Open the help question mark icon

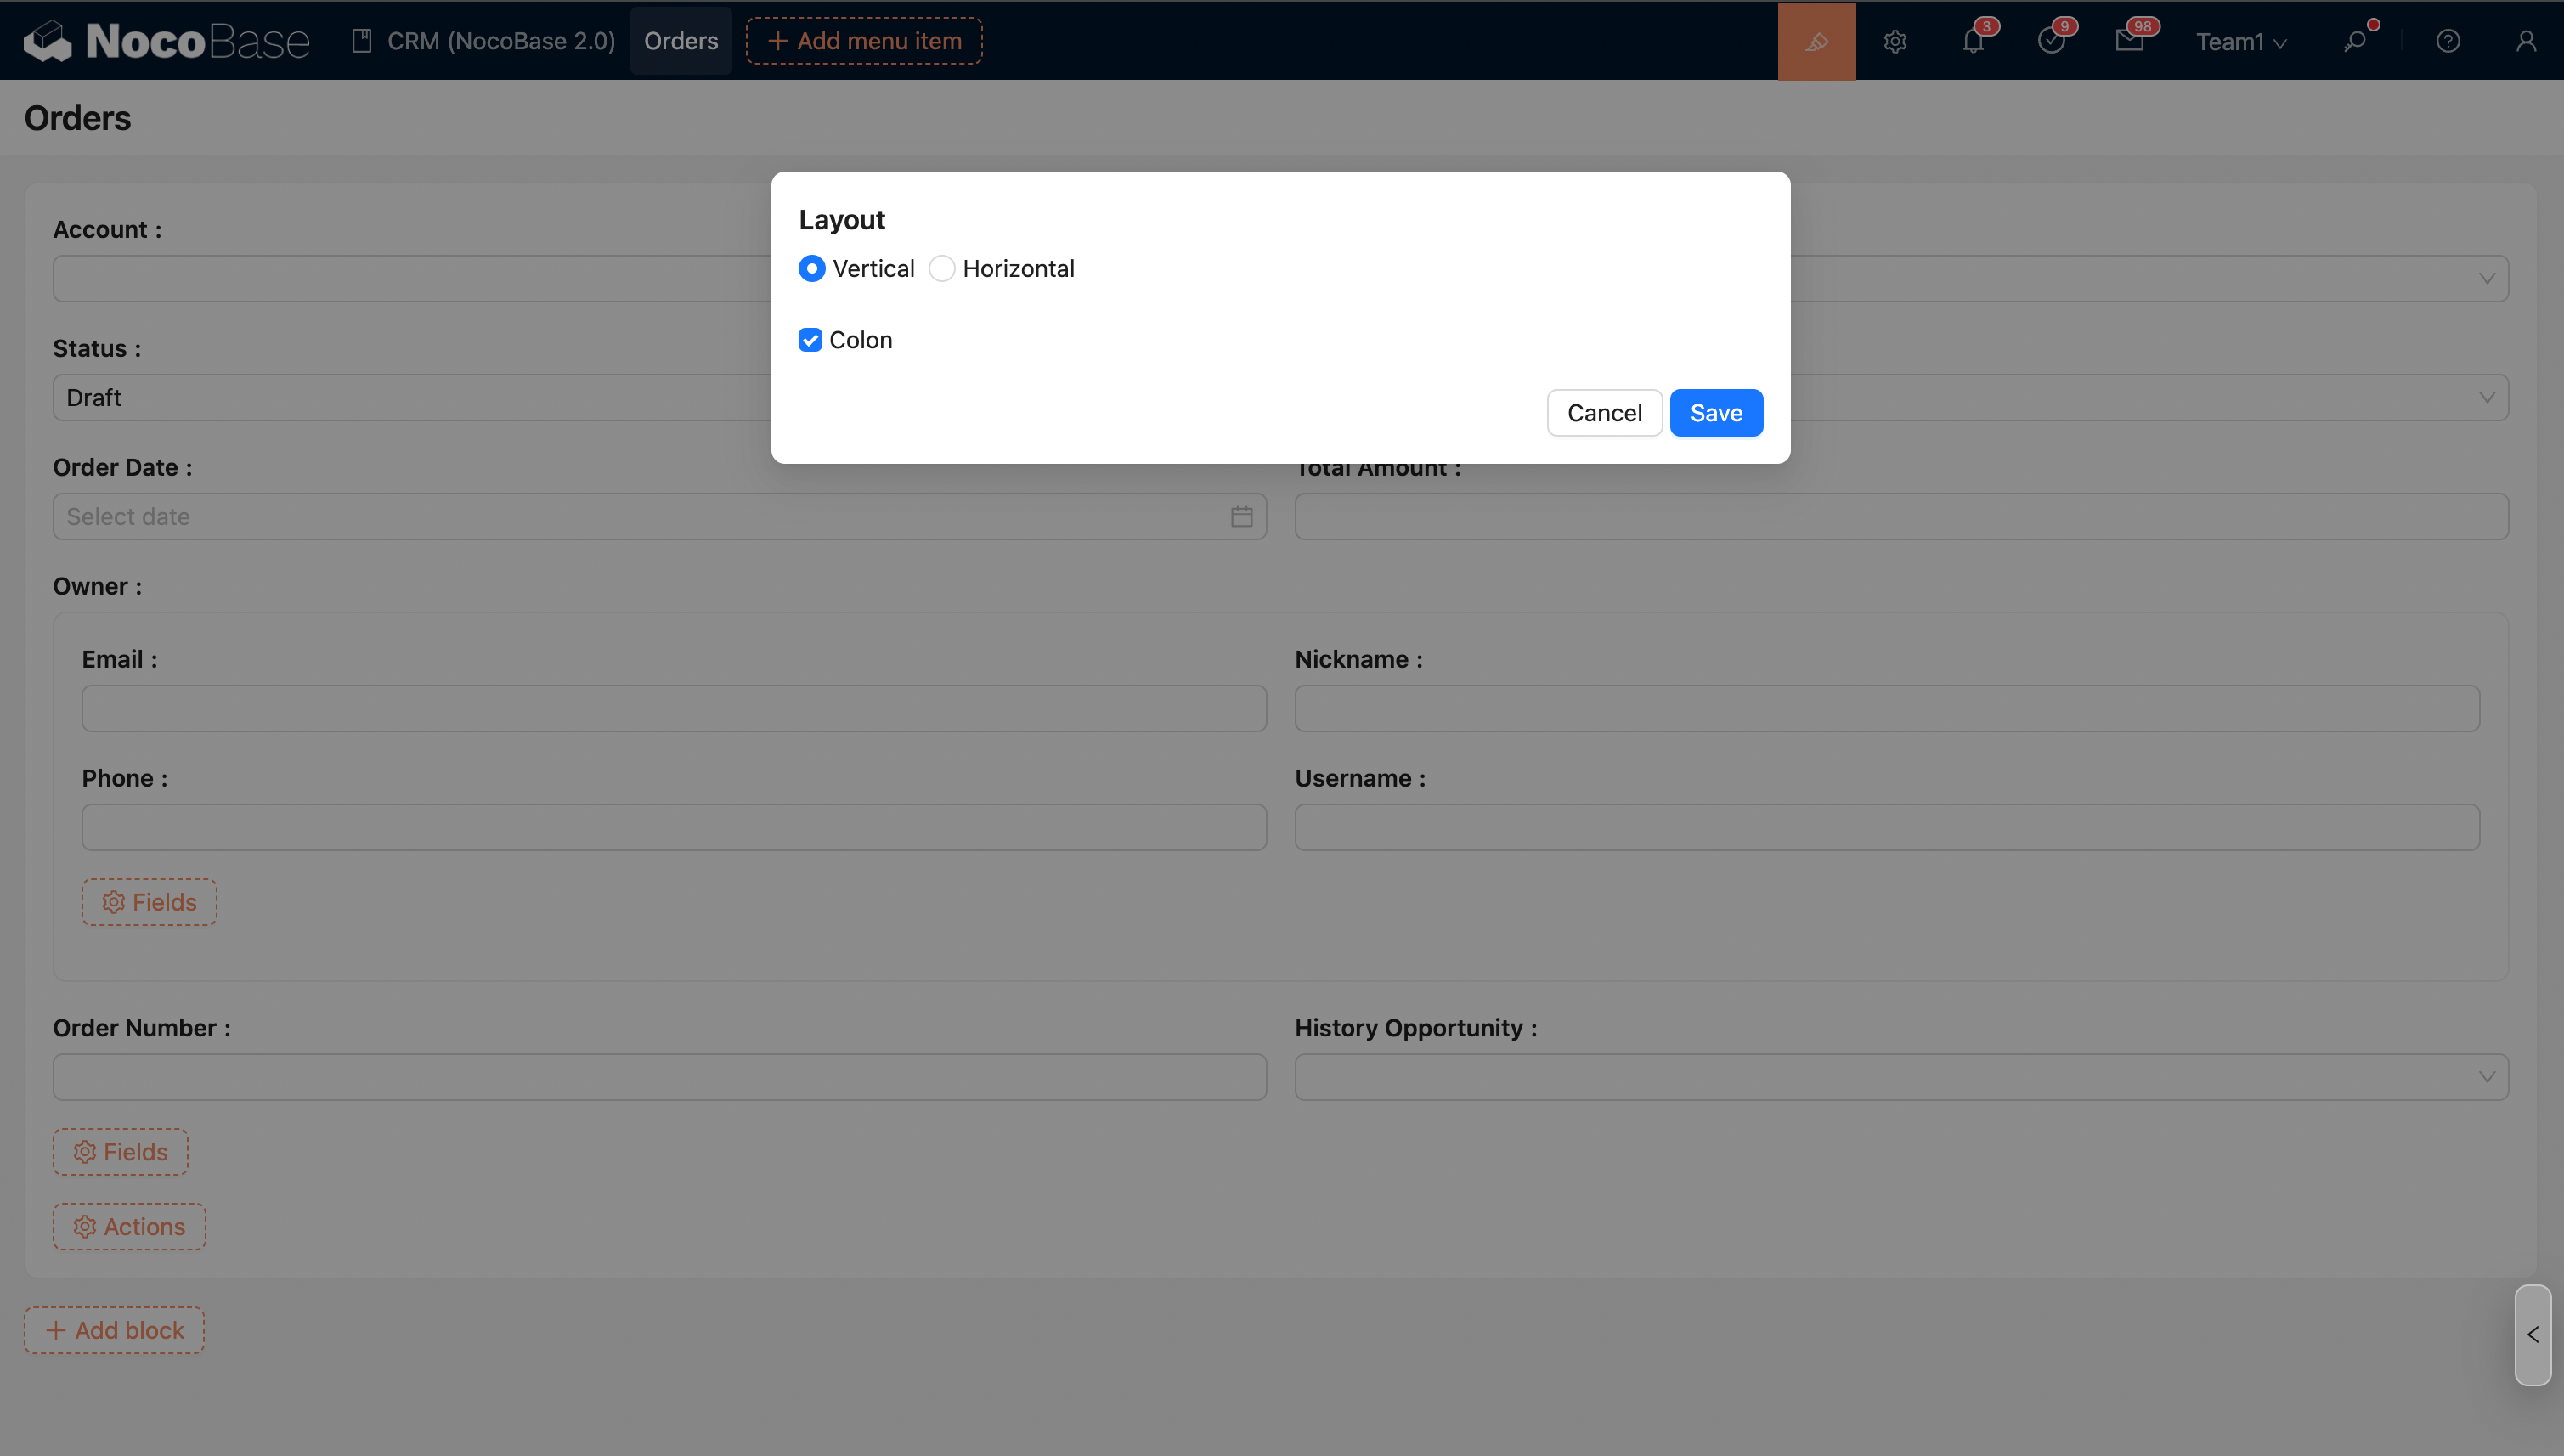[2447, 41]
